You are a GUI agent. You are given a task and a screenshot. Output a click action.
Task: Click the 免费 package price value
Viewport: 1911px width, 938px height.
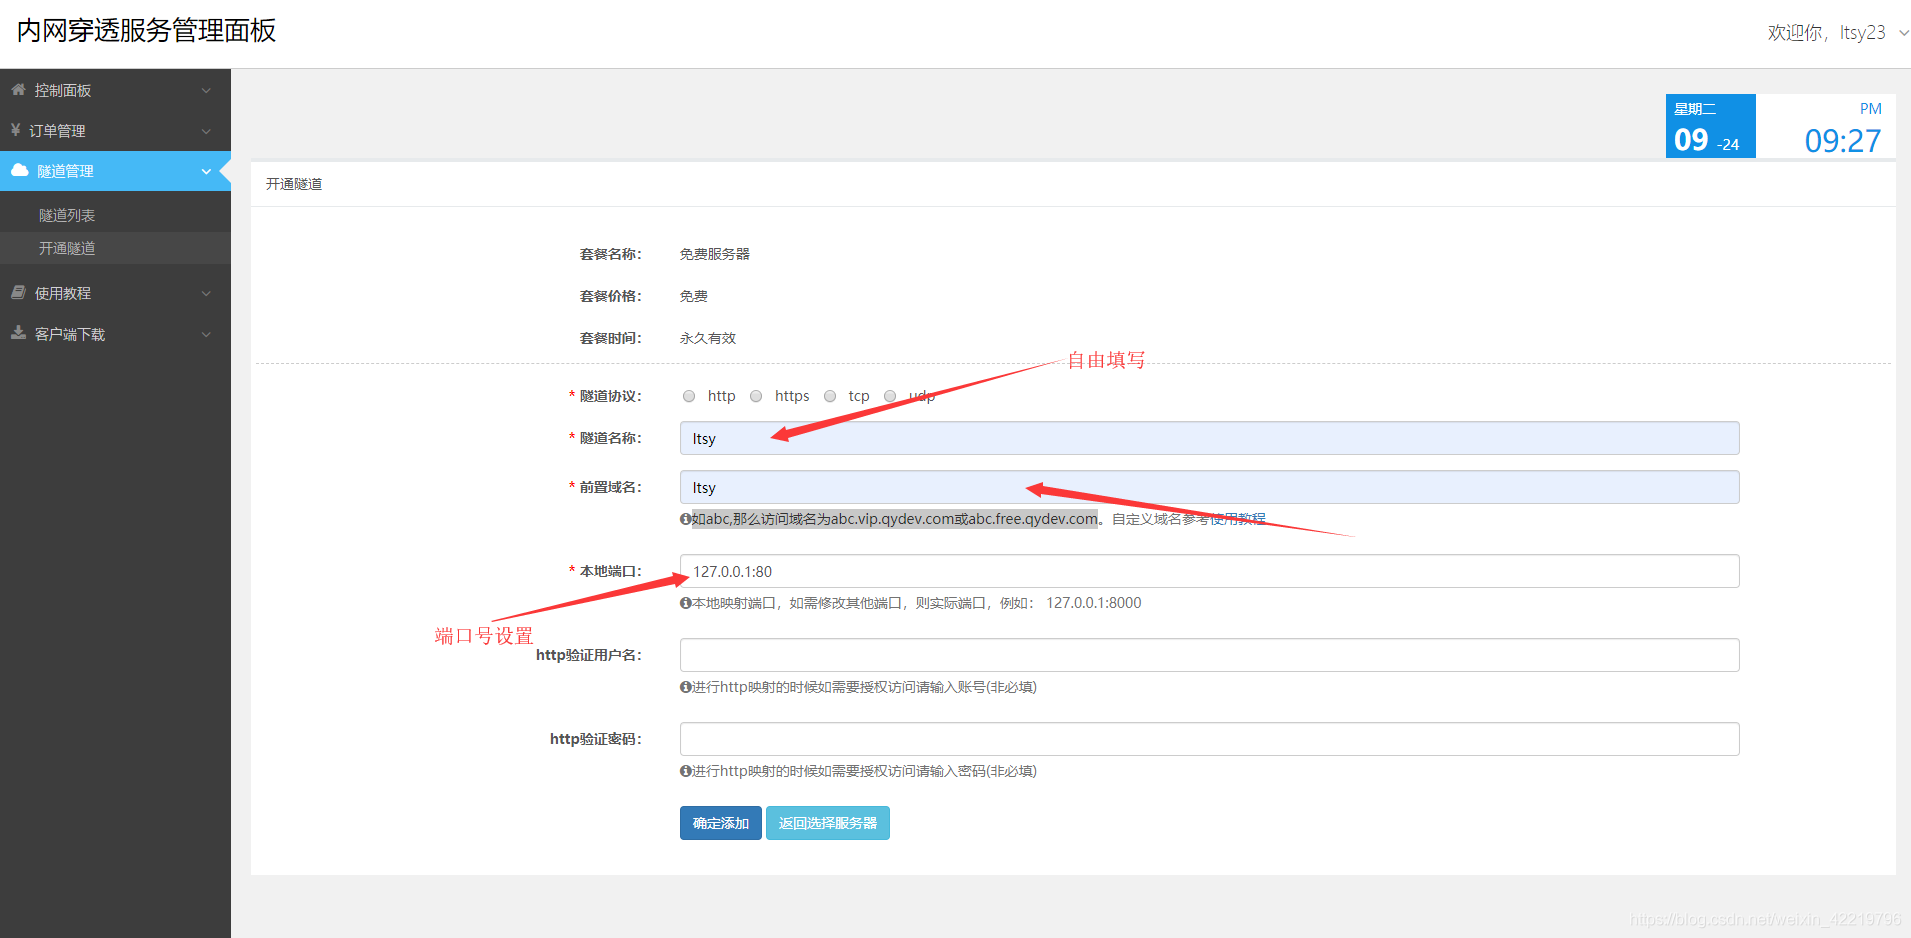pos(694,296)
